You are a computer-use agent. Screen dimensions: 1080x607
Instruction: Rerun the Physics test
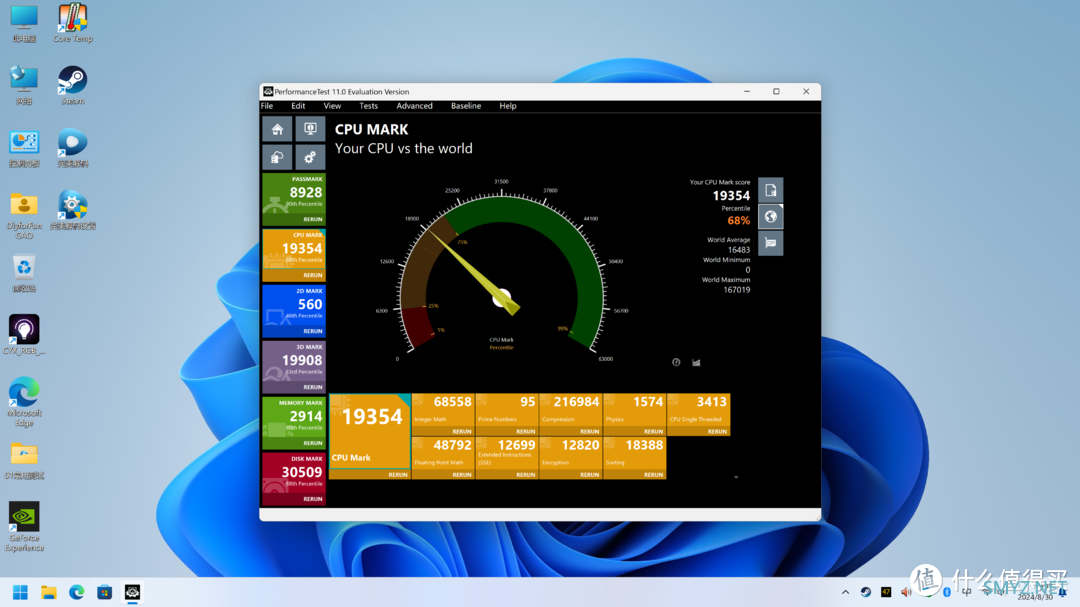(x=653, y=431)
